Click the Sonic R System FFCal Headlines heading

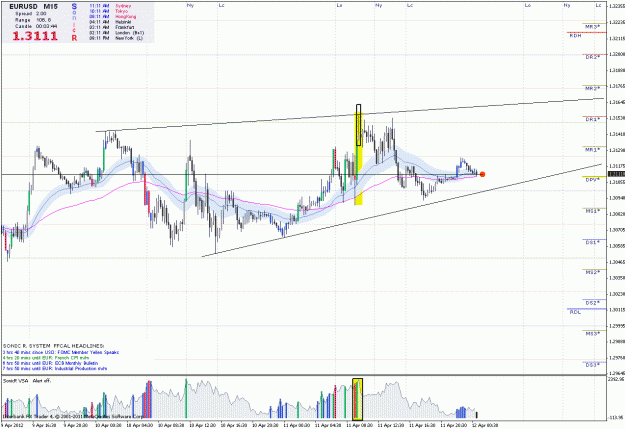[x=53, y=346]
